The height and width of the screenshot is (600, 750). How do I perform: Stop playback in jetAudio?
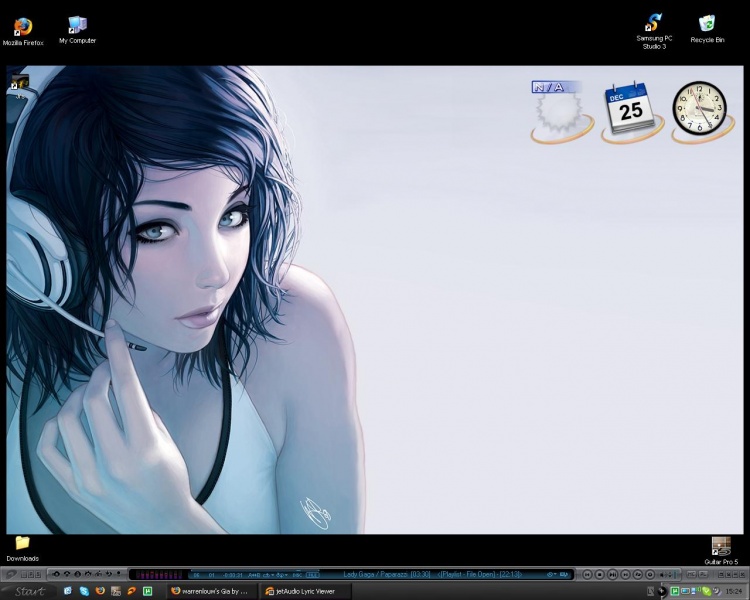click(599, 575)
